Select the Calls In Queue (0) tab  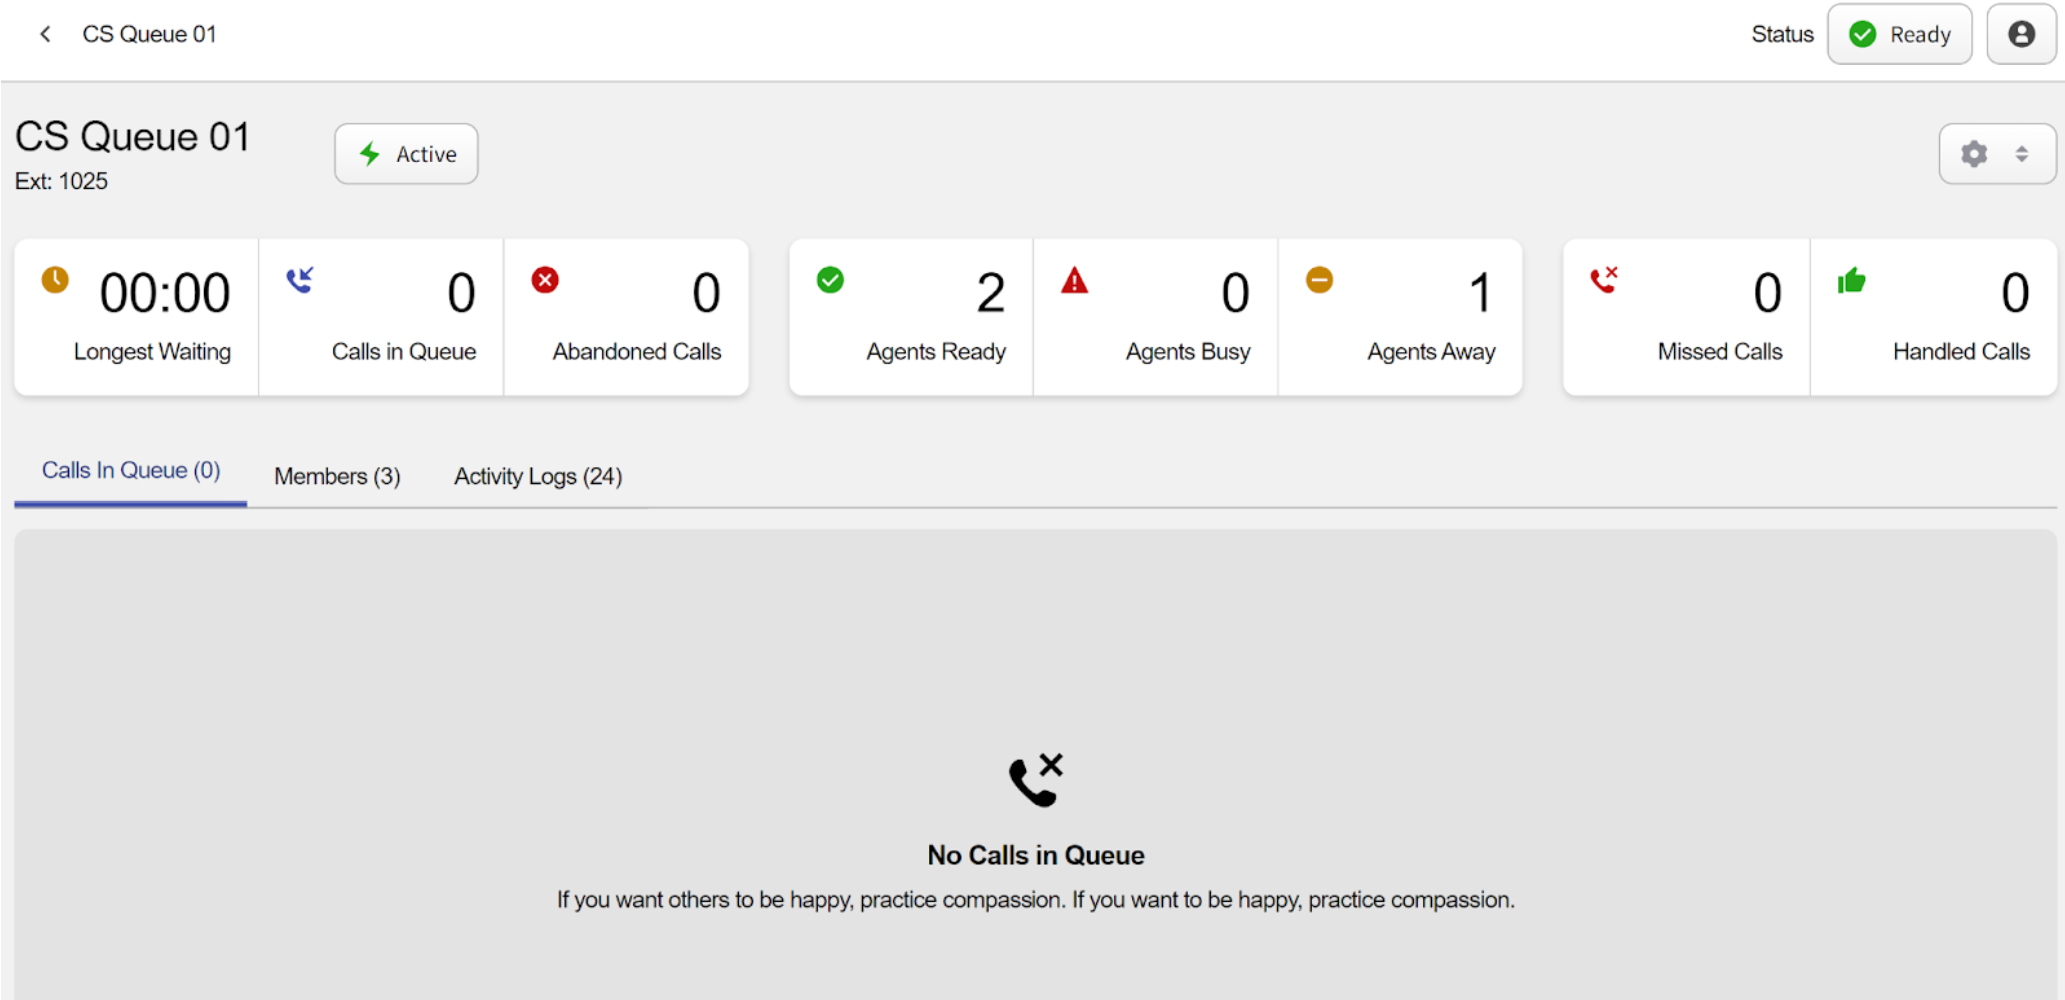point(131,471)
